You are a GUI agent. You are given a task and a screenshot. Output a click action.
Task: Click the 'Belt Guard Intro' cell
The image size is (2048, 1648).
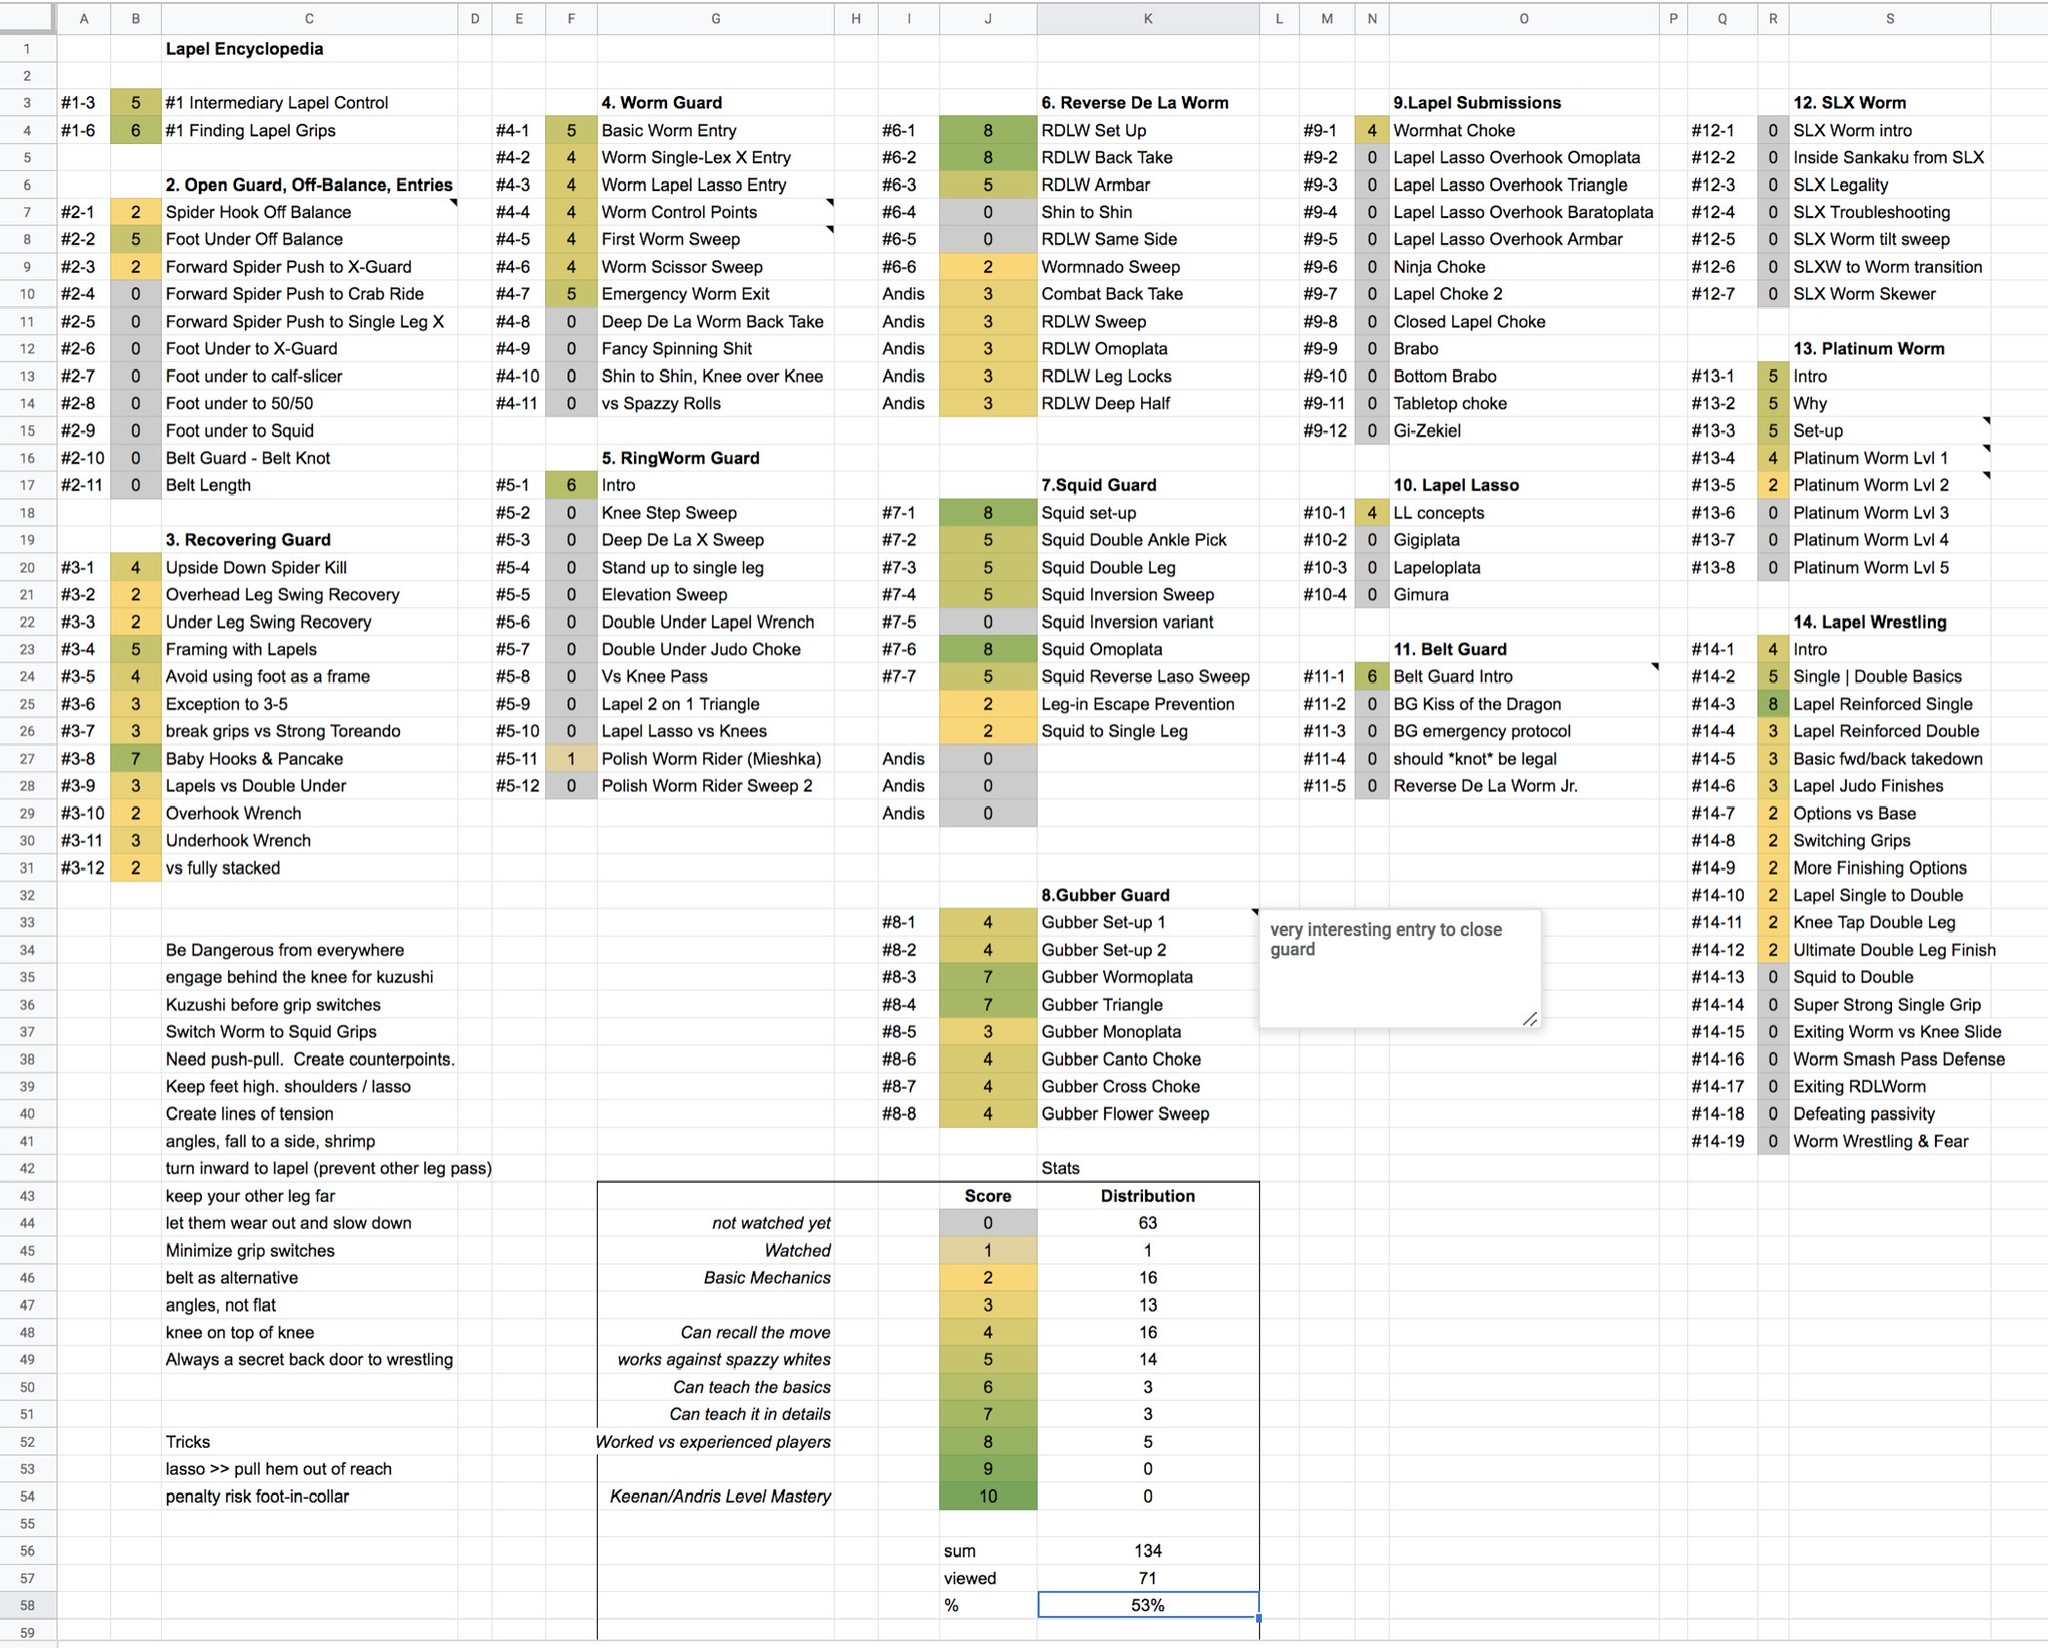point(1453,676)
